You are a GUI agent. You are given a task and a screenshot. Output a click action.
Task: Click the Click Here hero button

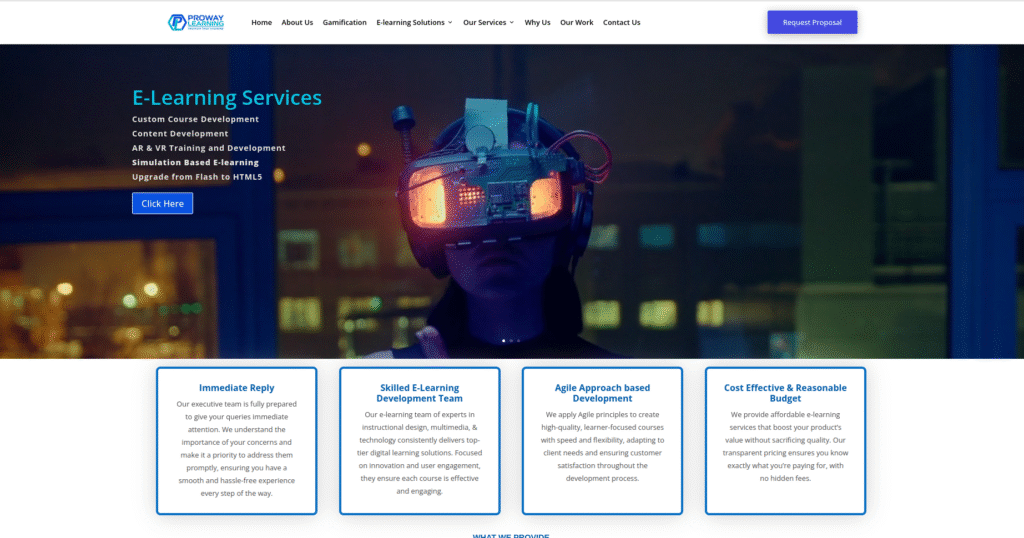(x=162, y=203)
